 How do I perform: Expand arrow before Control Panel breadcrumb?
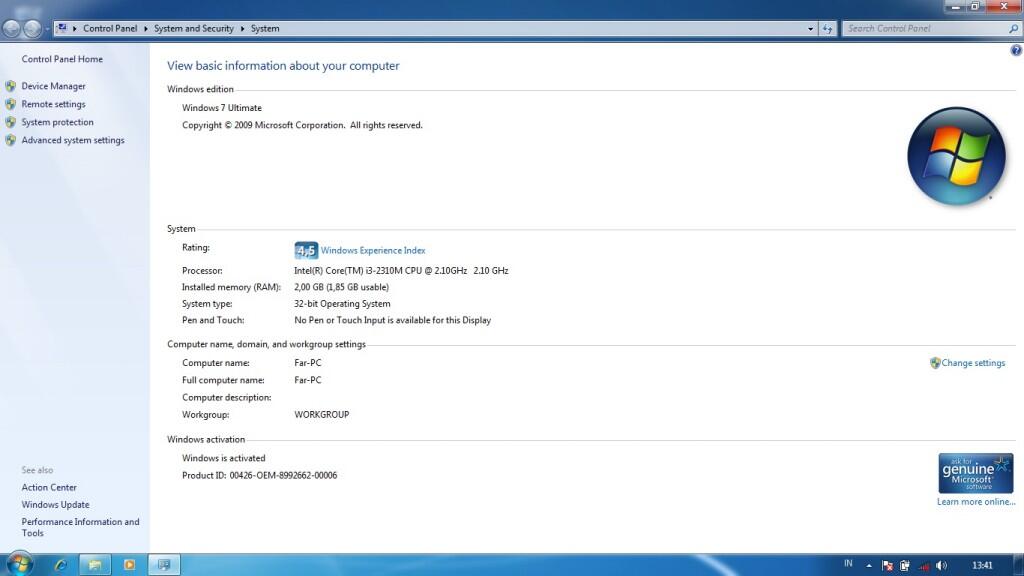74,29
